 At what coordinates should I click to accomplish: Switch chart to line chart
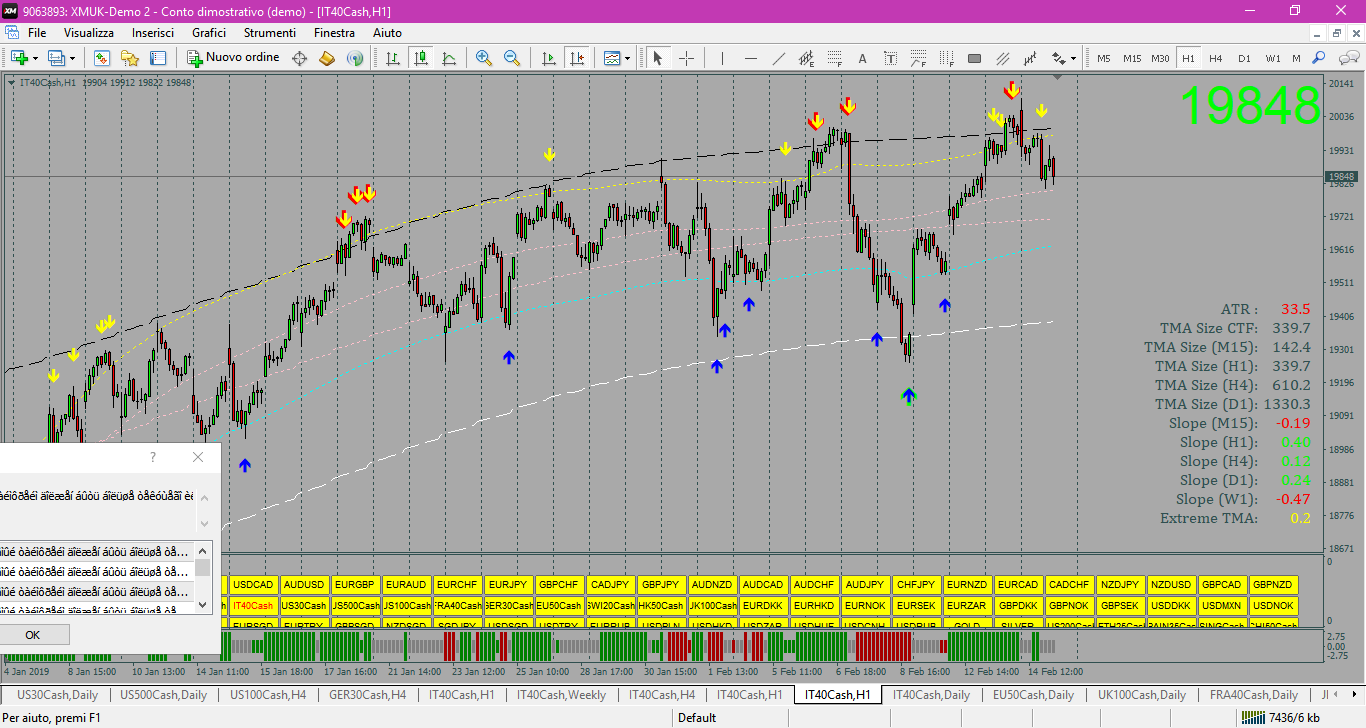pyautogui.click(x=449, y=58)
